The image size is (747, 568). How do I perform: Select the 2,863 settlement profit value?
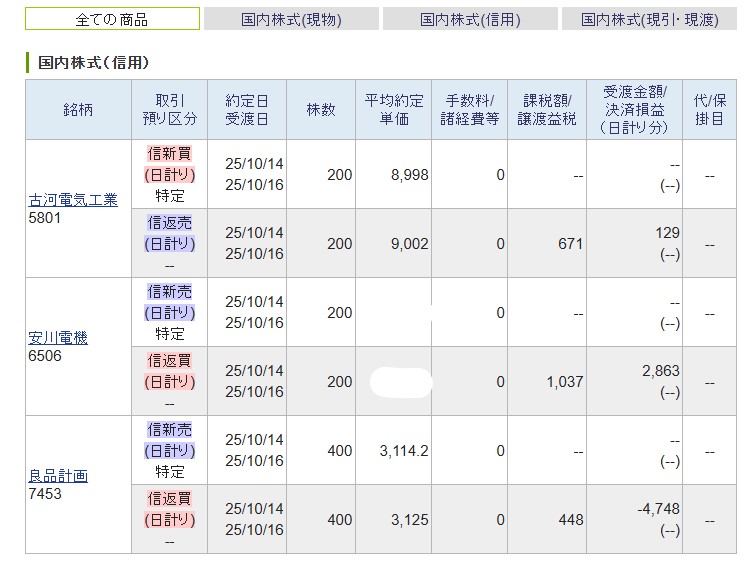pos(662,371)
